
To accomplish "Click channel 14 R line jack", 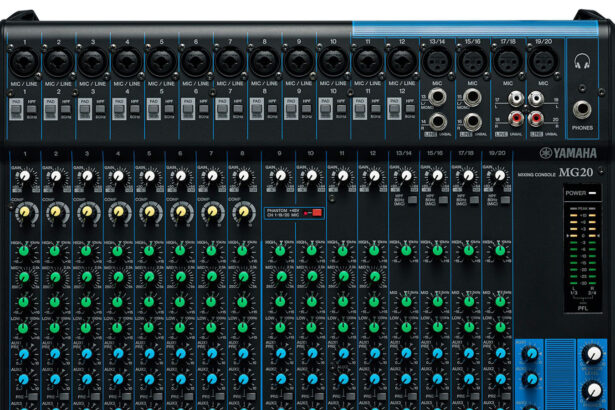I will [x=437, y=122].
